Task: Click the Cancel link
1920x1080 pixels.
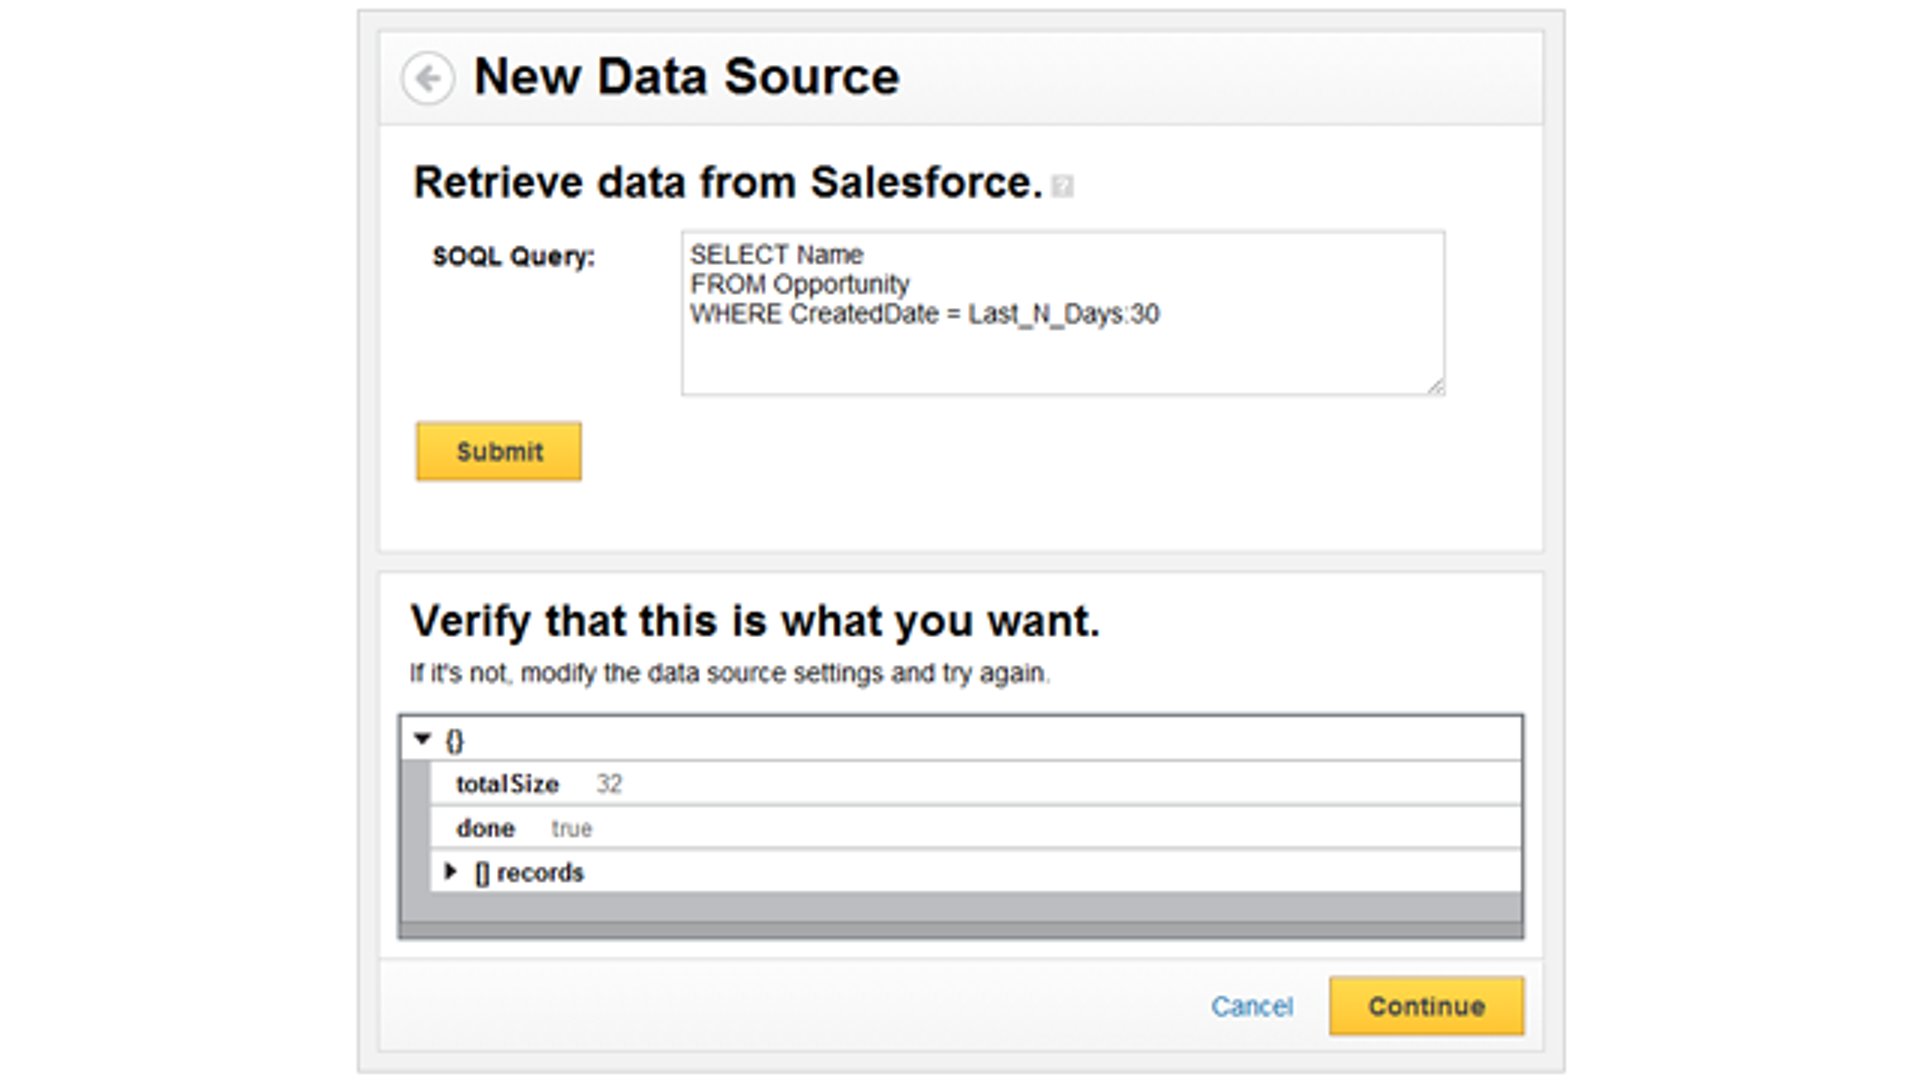Action: click(x=1251, y=1006)
